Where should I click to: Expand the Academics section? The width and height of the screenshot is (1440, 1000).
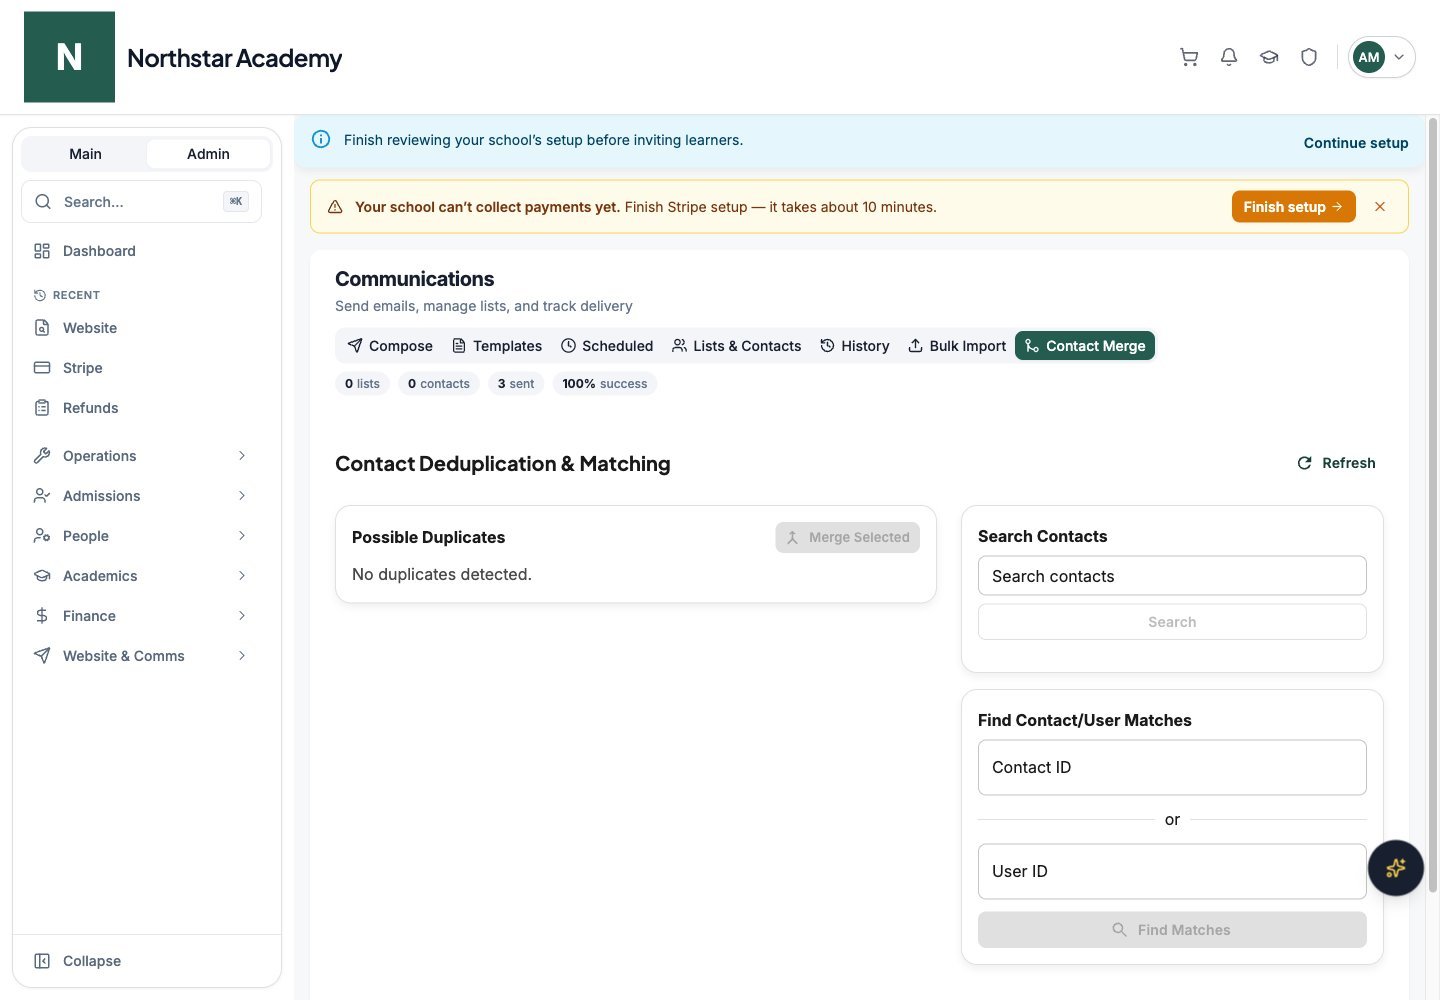(x=141, y=576)
